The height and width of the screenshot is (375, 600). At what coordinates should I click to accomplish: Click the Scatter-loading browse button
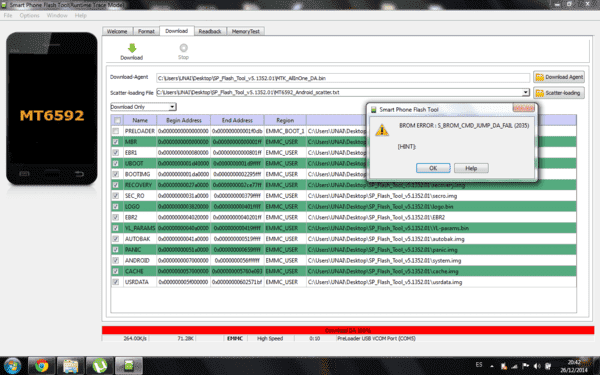[559, 93]
